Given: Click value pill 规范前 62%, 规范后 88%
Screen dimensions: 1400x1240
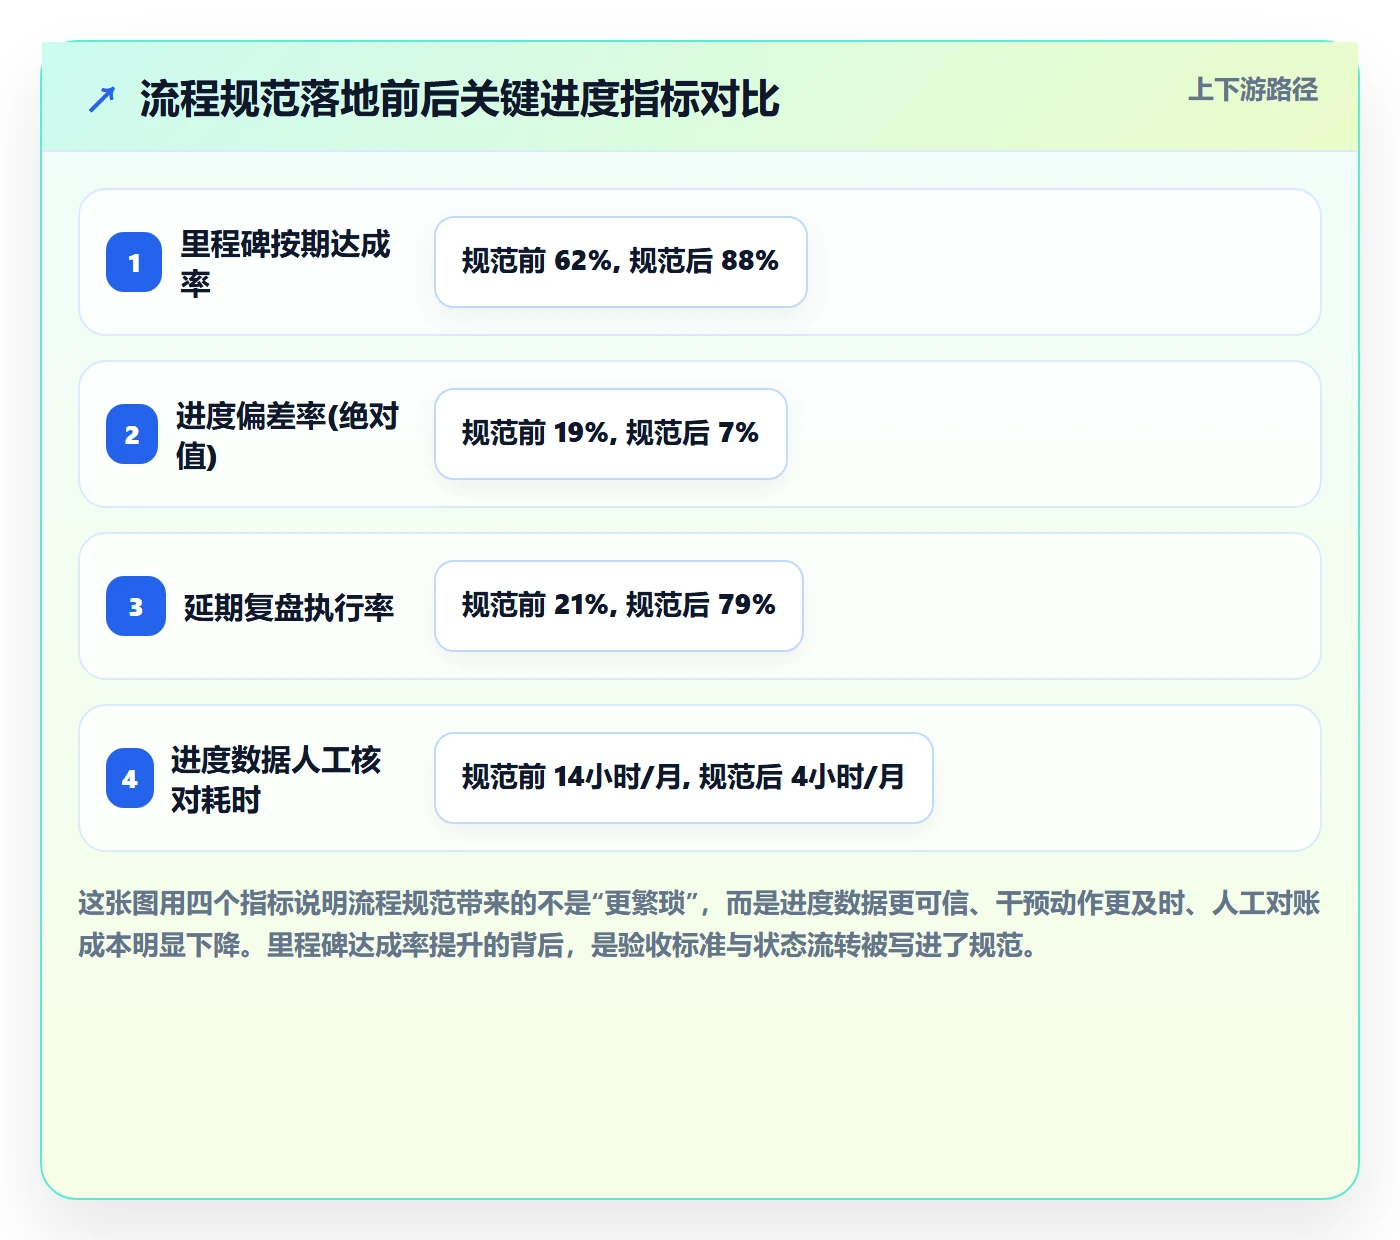Looking at the screenshot, I should pyautogui.click(x=621, y=262).
